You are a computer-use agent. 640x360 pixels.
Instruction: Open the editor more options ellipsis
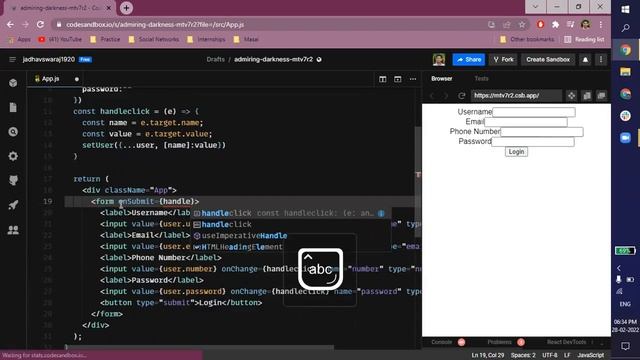pos(413,79)
